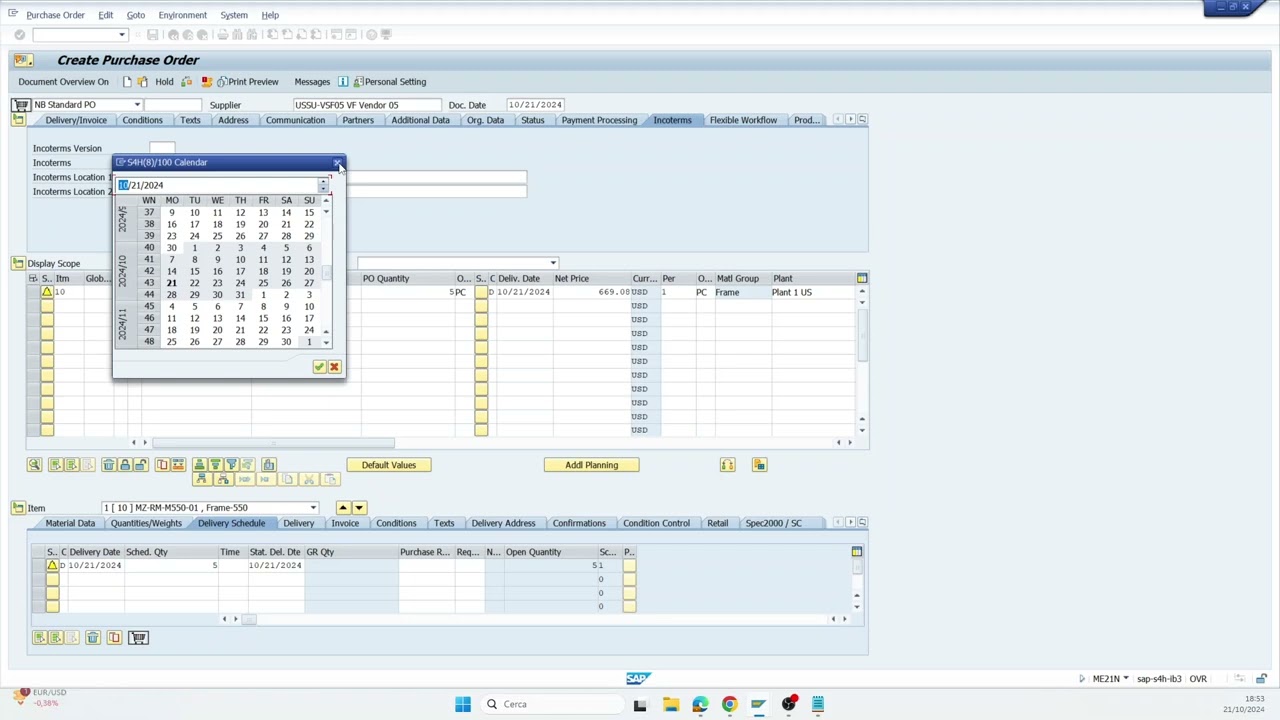Click the Print Preview button
This screenshot has width=1280, height=720.
point(246,82)
